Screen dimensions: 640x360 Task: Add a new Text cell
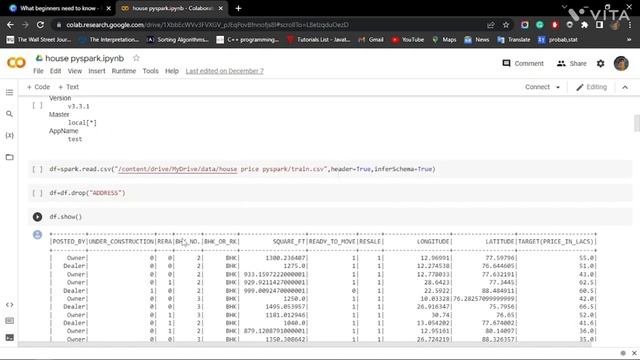click(69, 87)
